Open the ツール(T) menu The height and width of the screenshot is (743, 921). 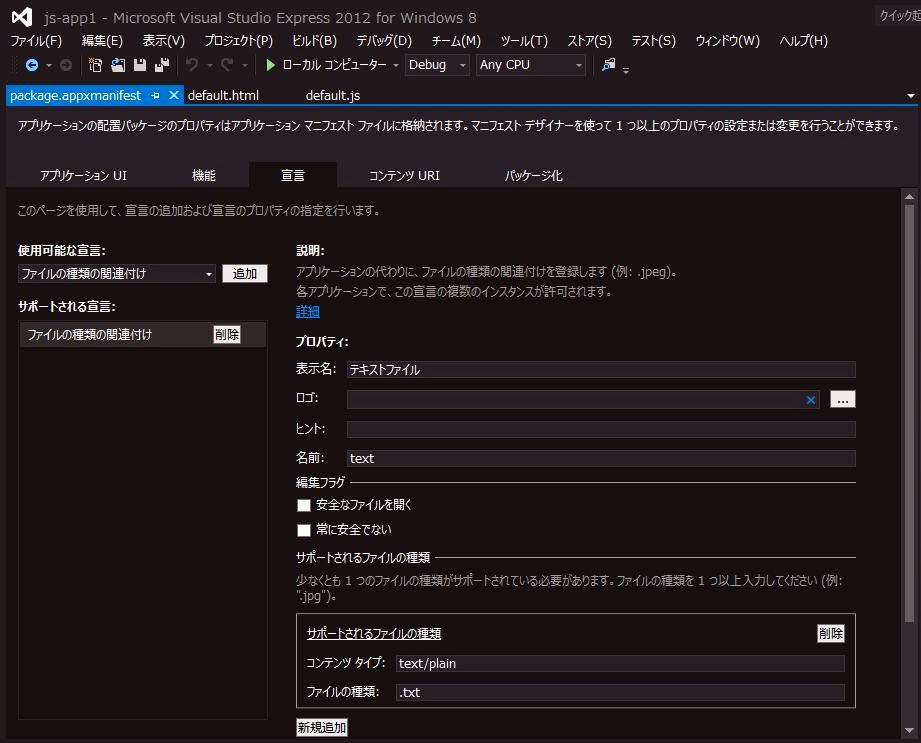524,41
